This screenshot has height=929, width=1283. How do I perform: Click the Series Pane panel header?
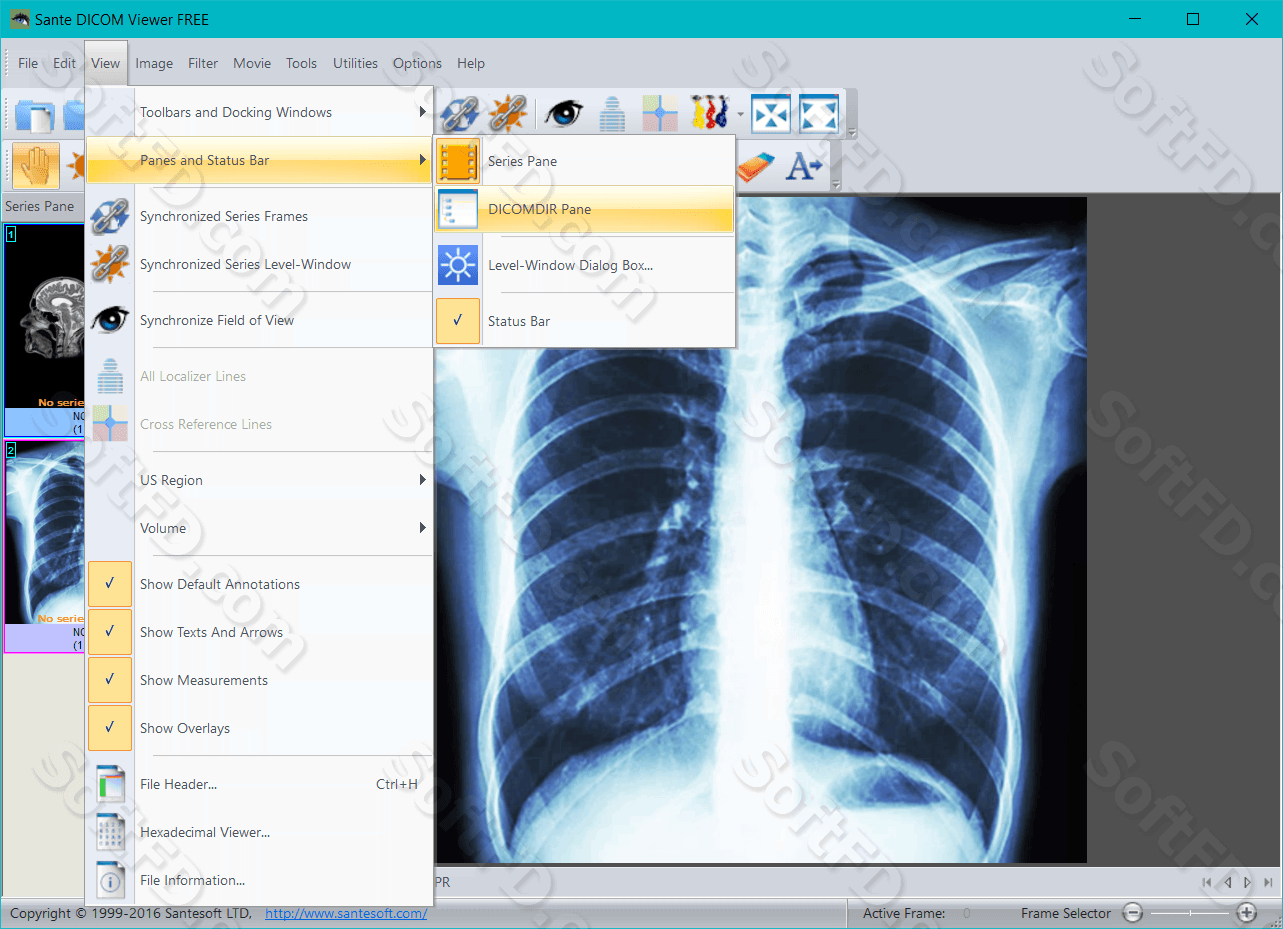coord(43,206)
